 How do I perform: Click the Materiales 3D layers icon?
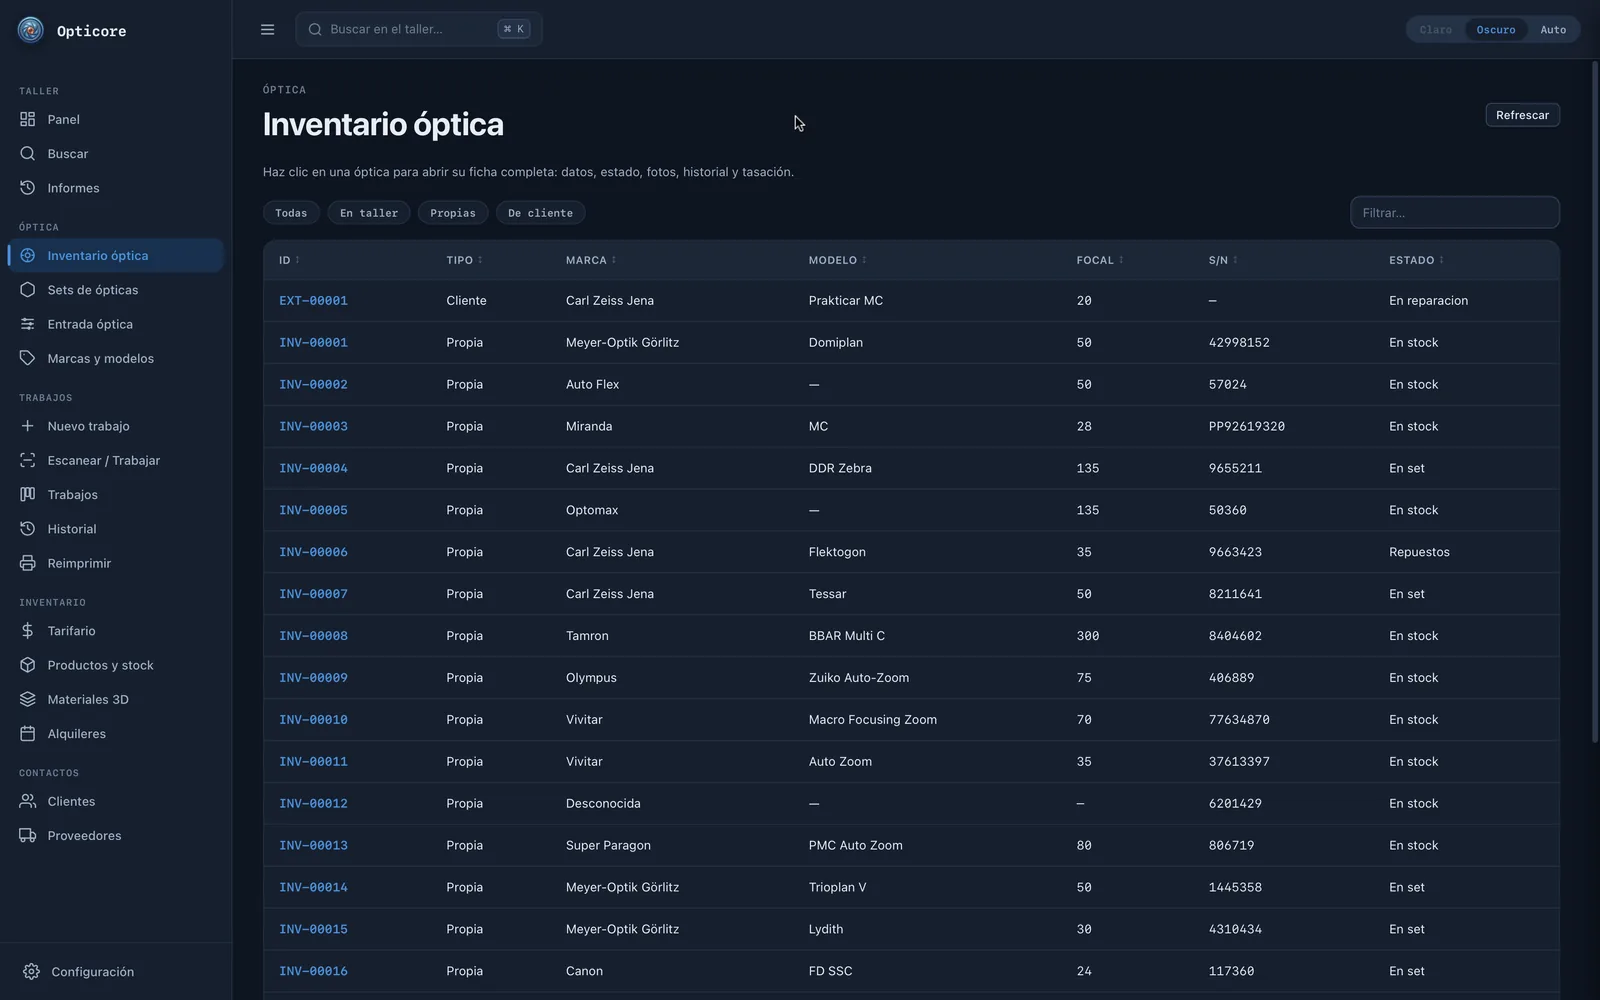pos(27,699)
